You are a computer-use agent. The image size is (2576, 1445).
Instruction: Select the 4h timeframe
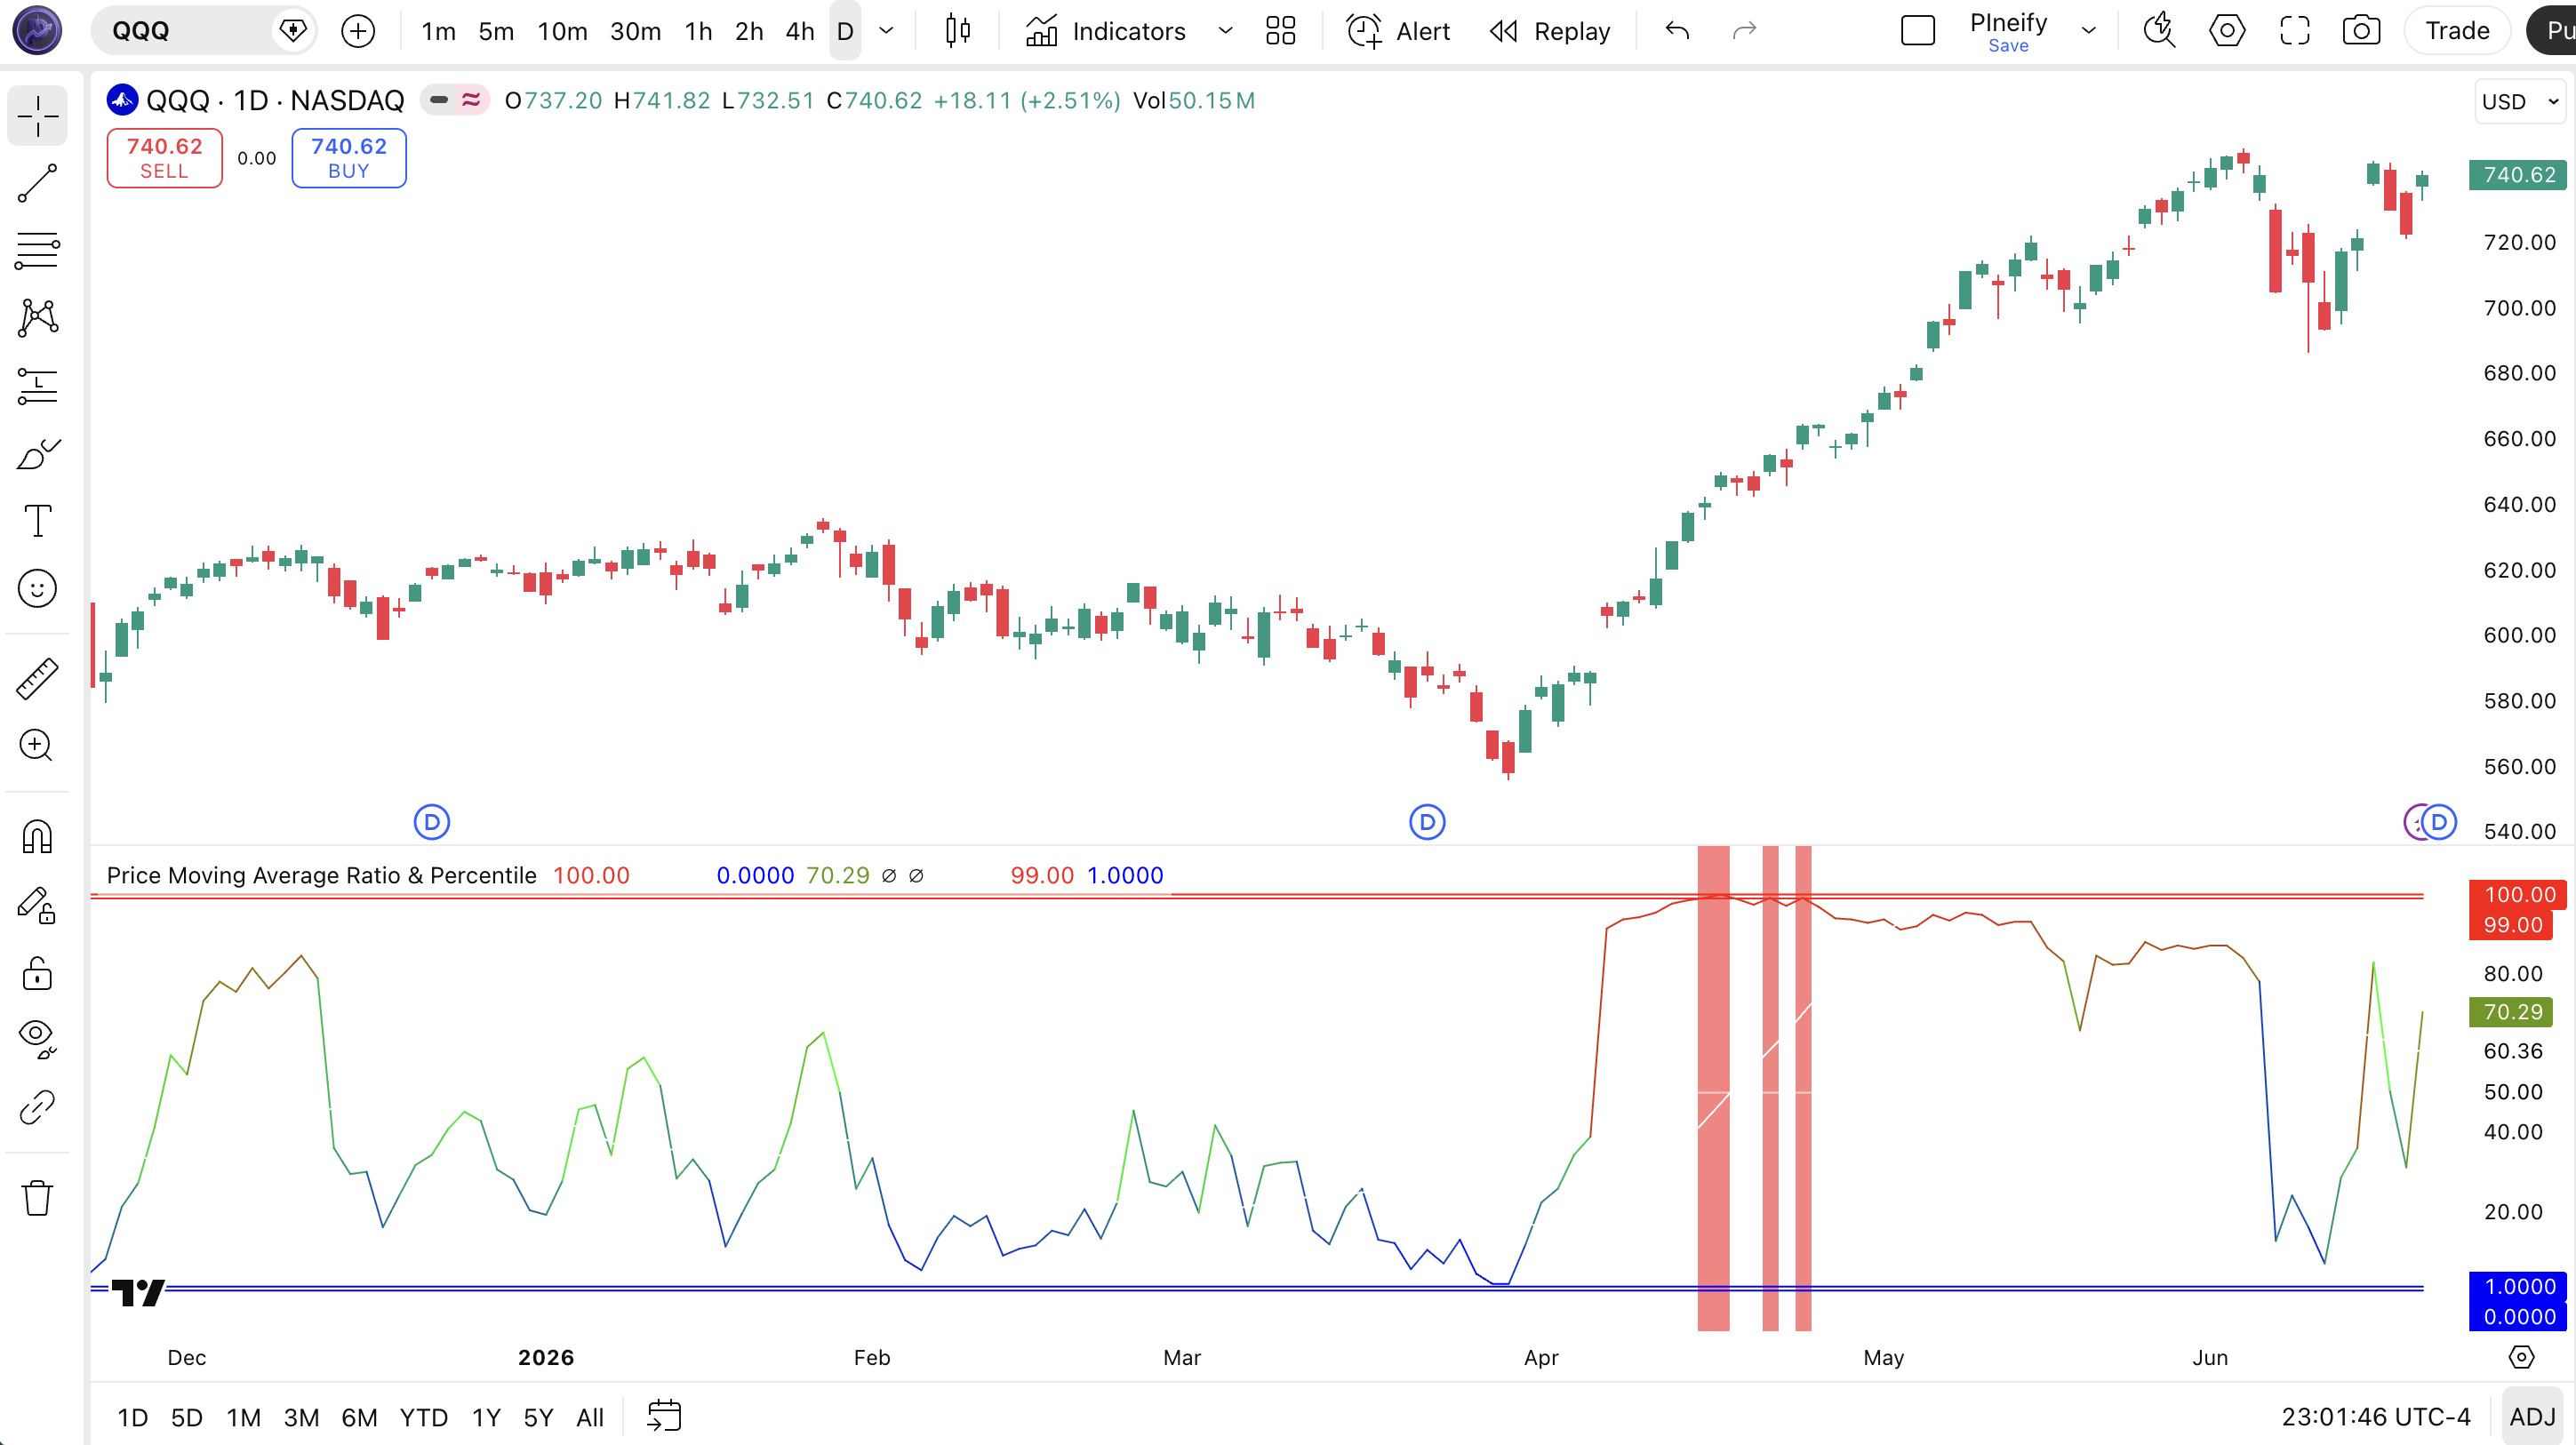(x=799, y=31)
